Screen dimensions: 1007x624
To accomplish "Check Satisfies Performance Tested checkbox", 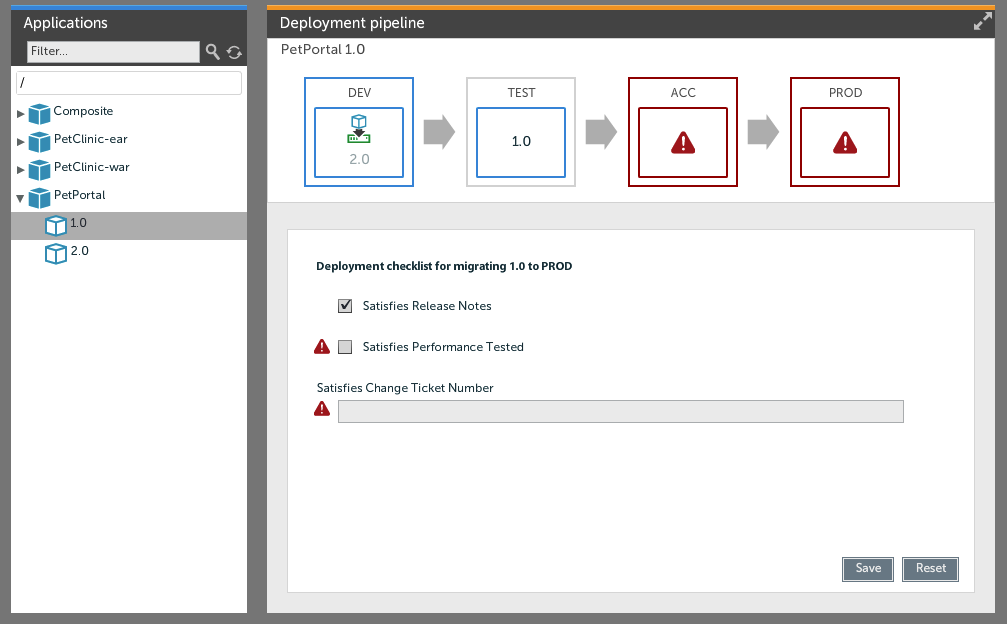I will (x=346, y=347).
